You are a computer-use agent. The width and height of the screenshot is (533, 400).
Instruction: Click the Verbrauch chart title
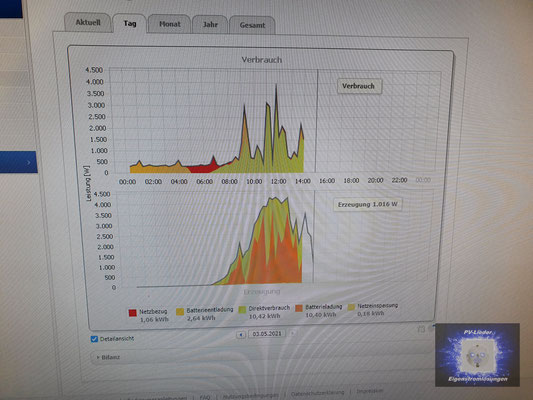click(x=262, y=60)
